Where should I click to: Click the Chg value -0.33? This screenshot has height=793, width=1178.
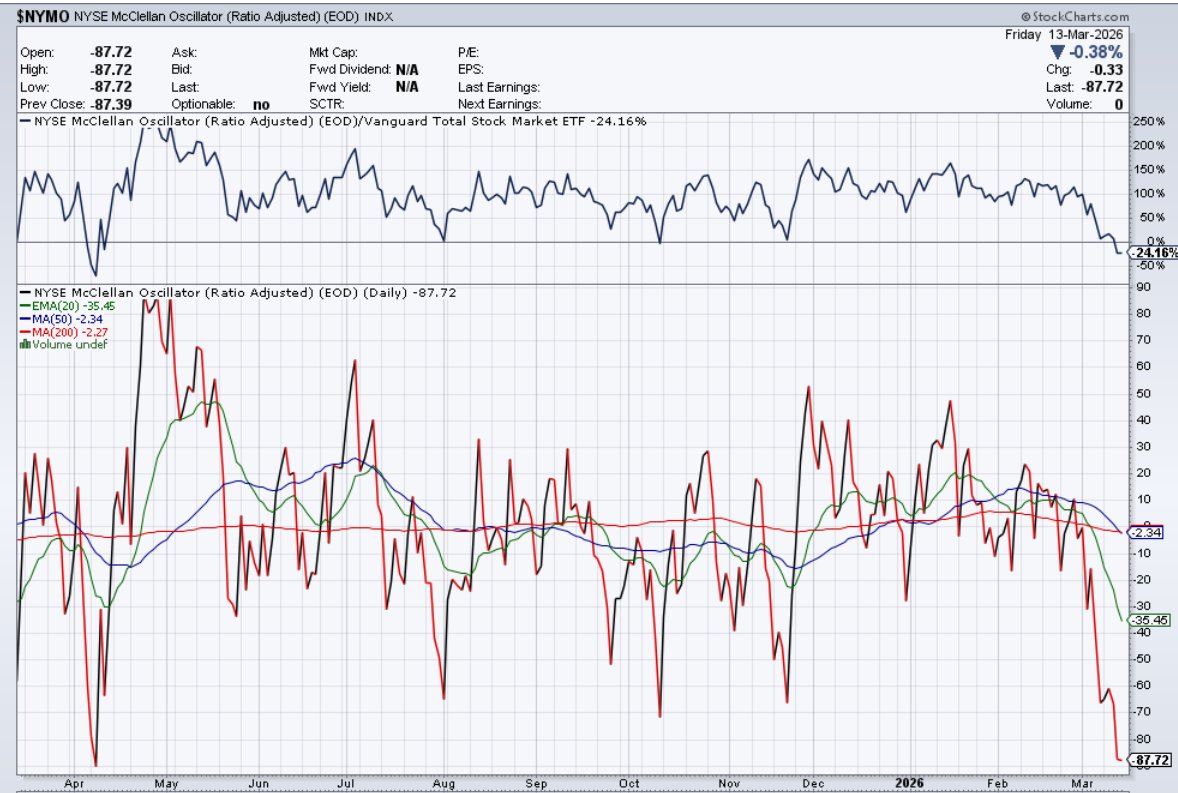pyautogui.click(x=1106, y=69)
